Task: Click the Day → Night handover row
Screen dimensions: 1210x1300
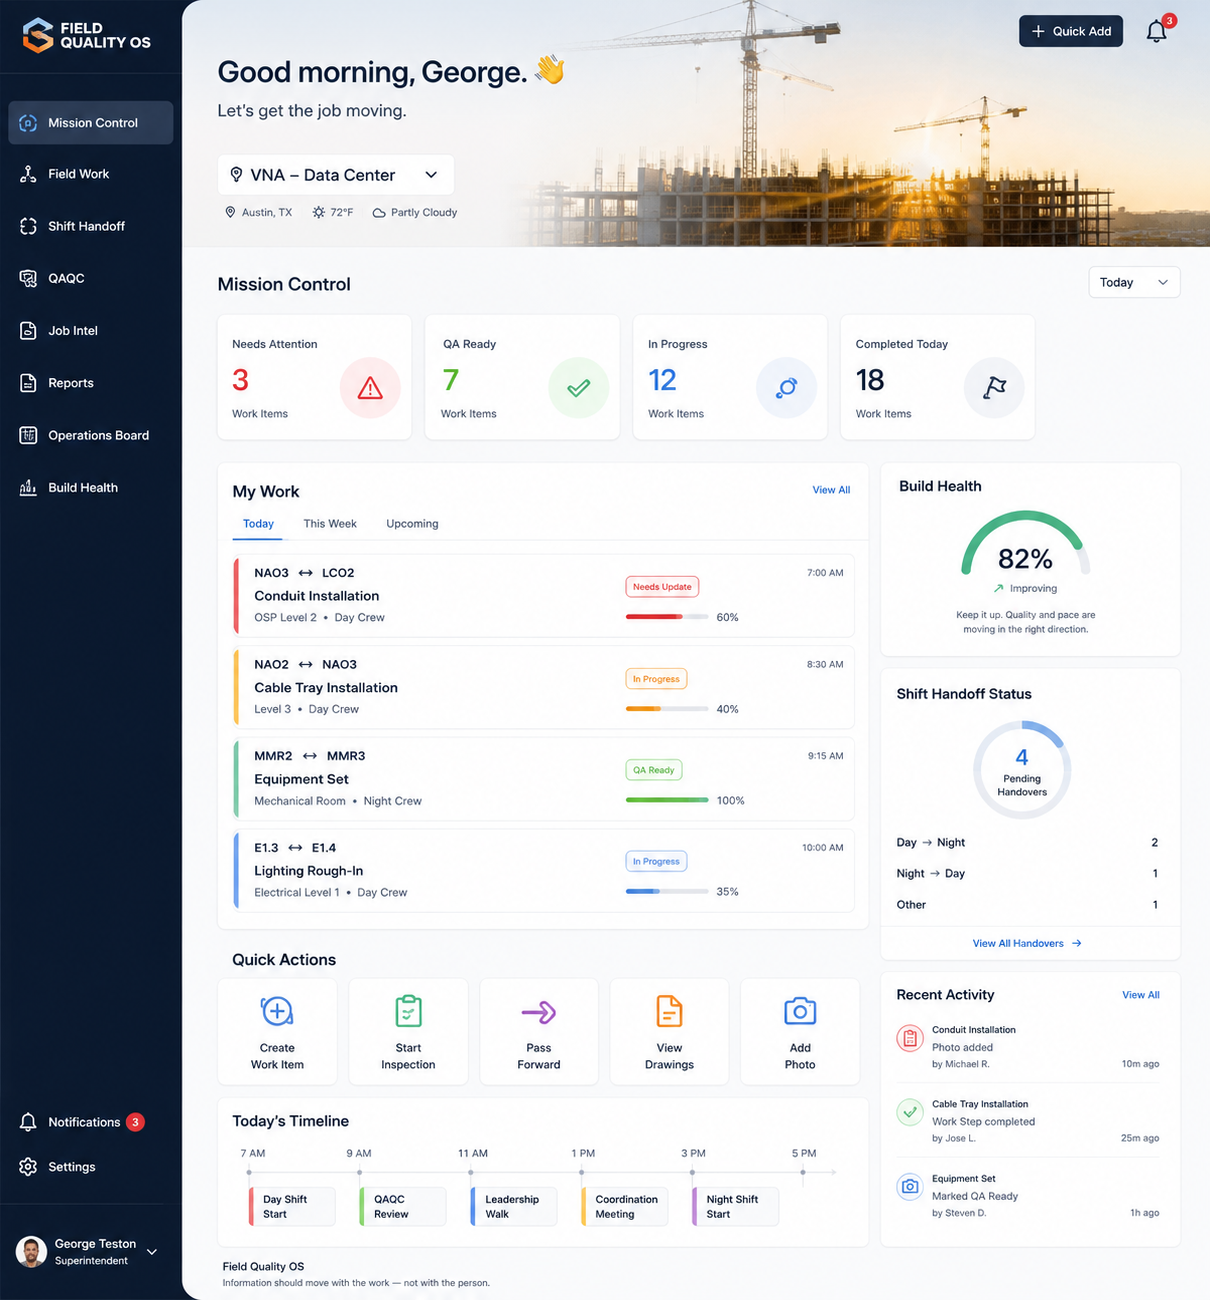Action: [x=1027, y=842]
